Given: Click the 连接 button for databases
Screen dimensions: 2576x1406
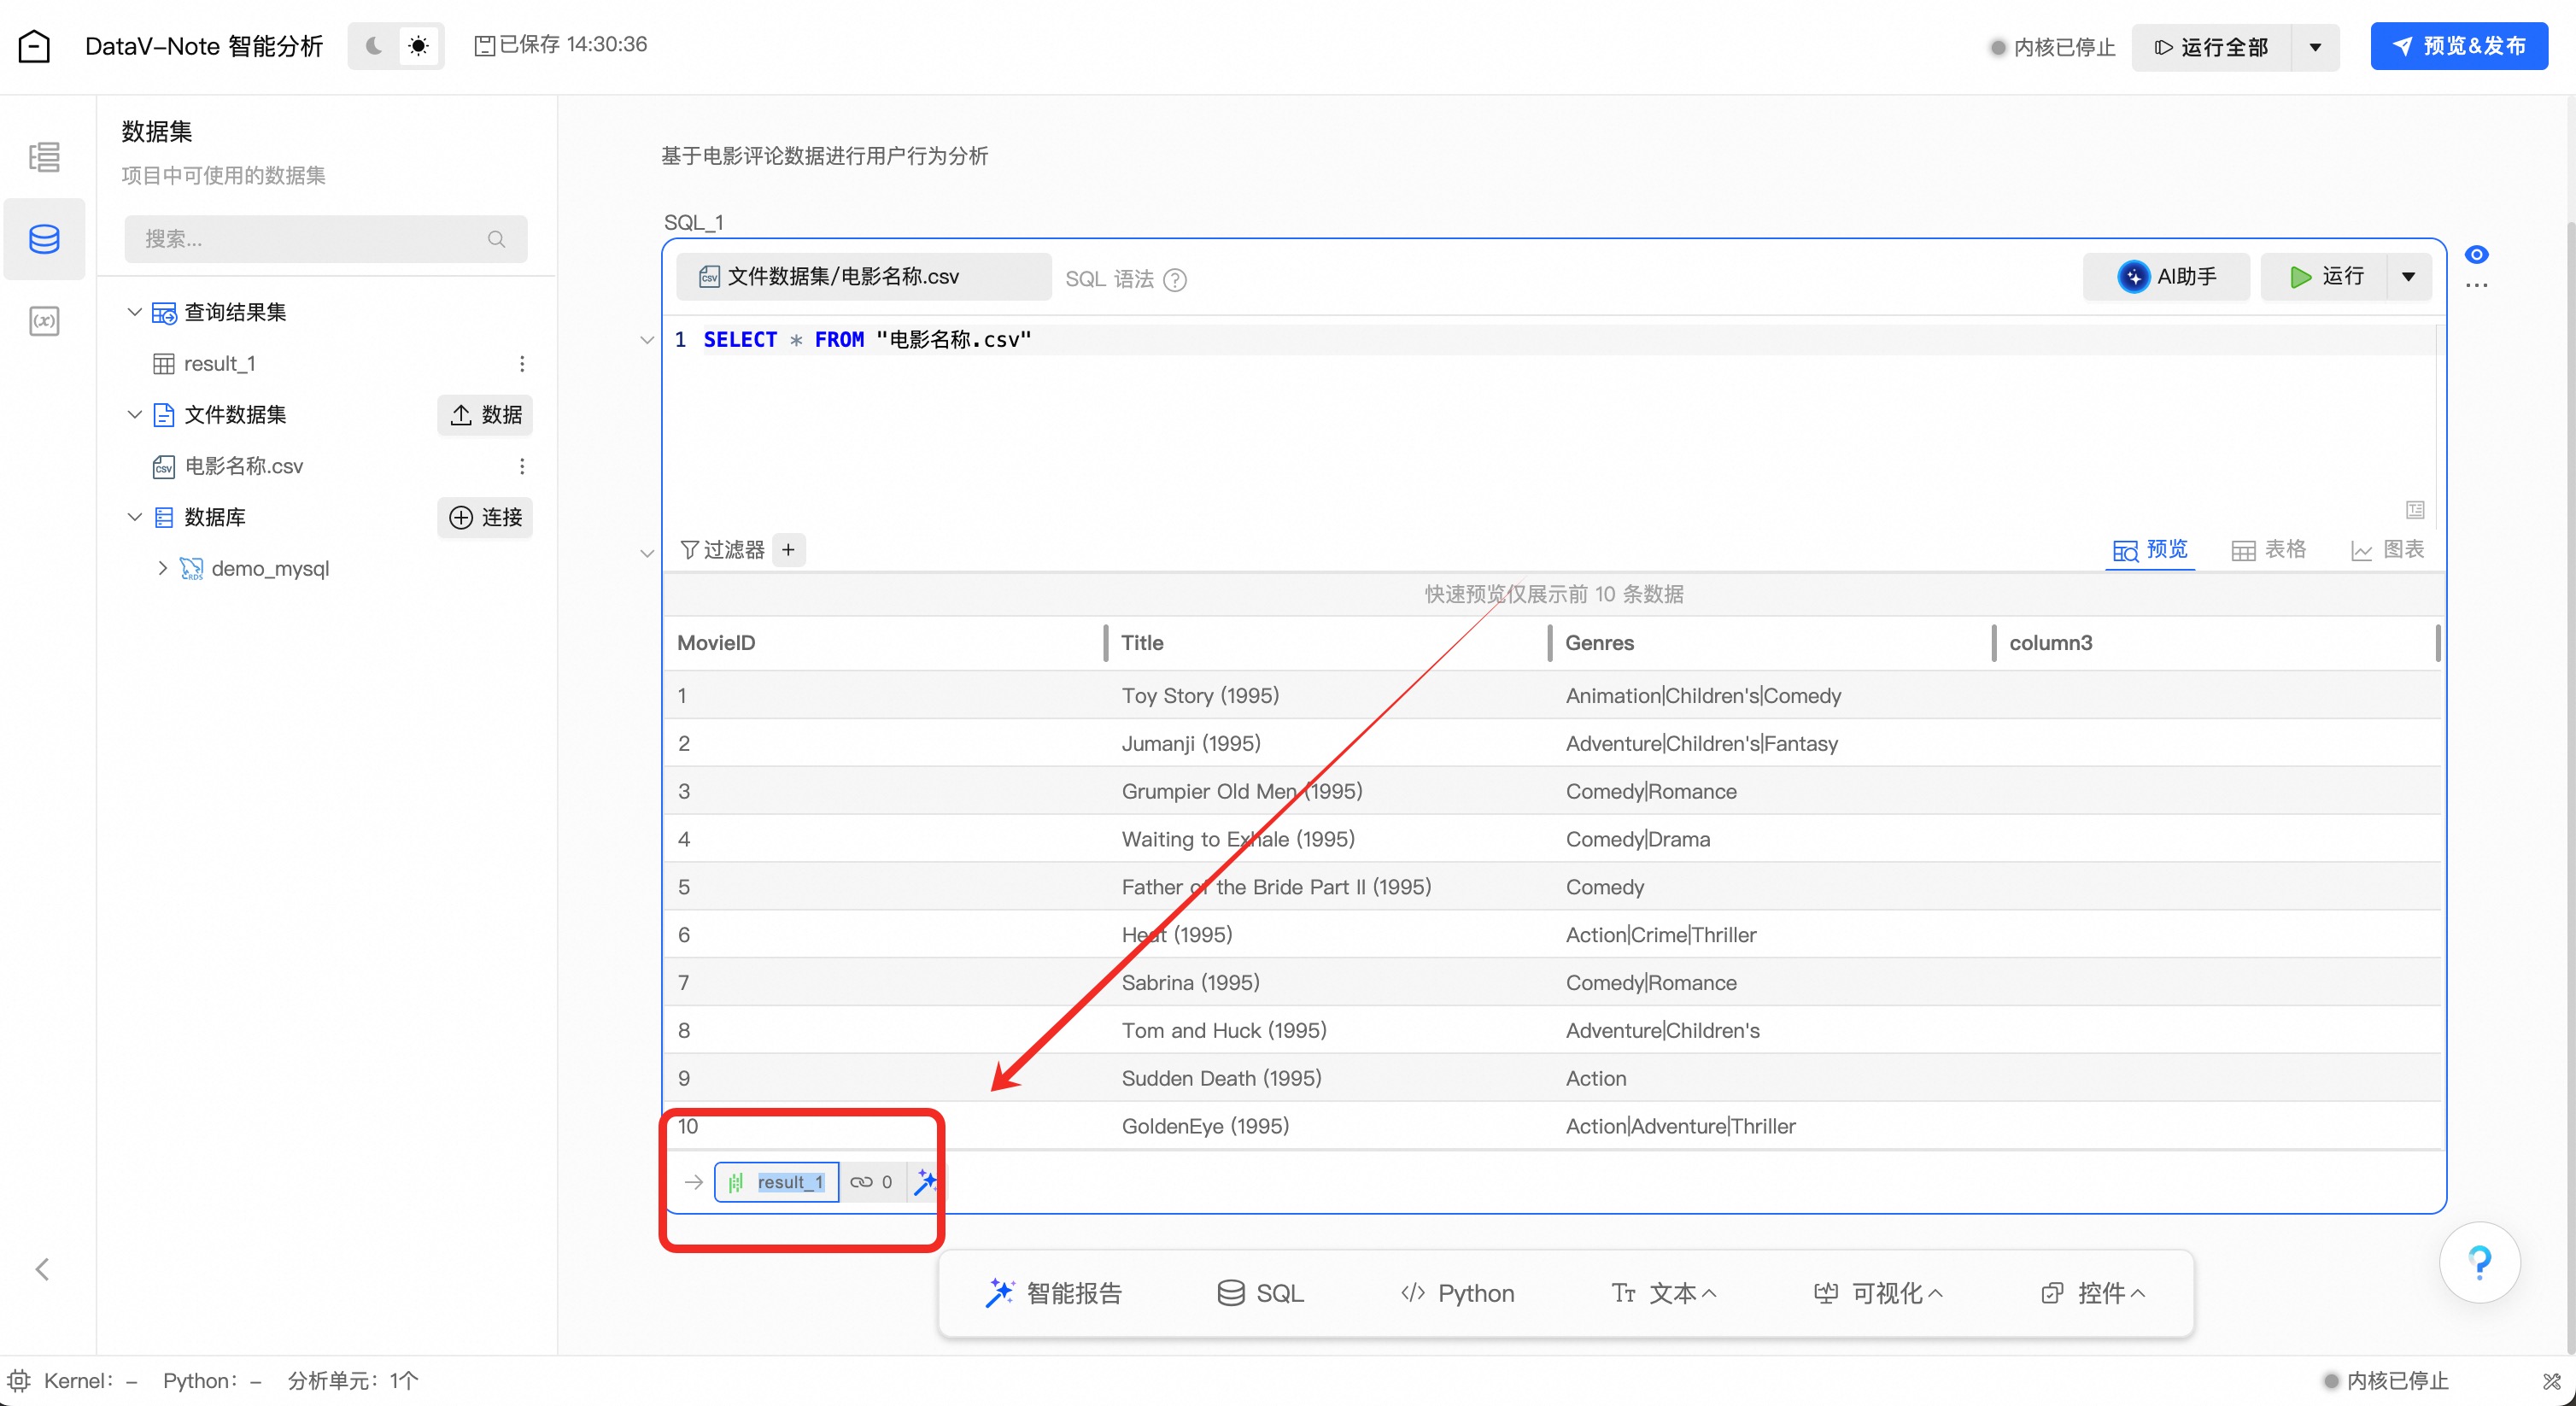Looking at the screenshot, I should (485, 517).
